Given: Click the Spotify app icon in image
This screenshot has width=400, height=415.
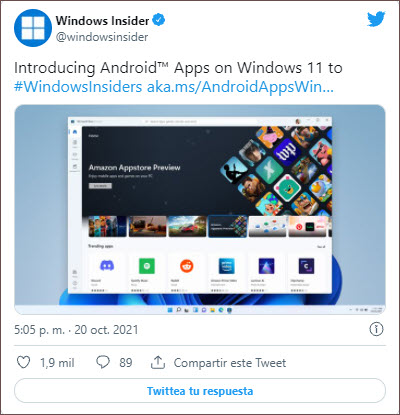Looking at the screenshot, I should [147, 266].
